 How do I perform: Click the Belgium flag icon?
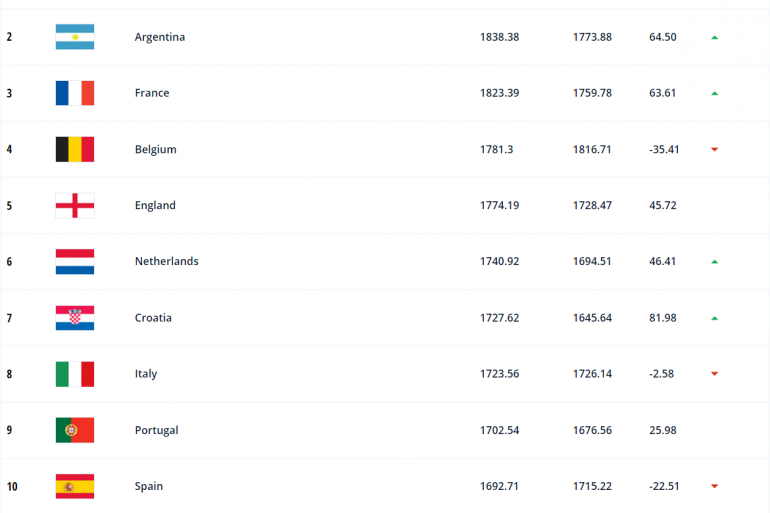(74, 149)
